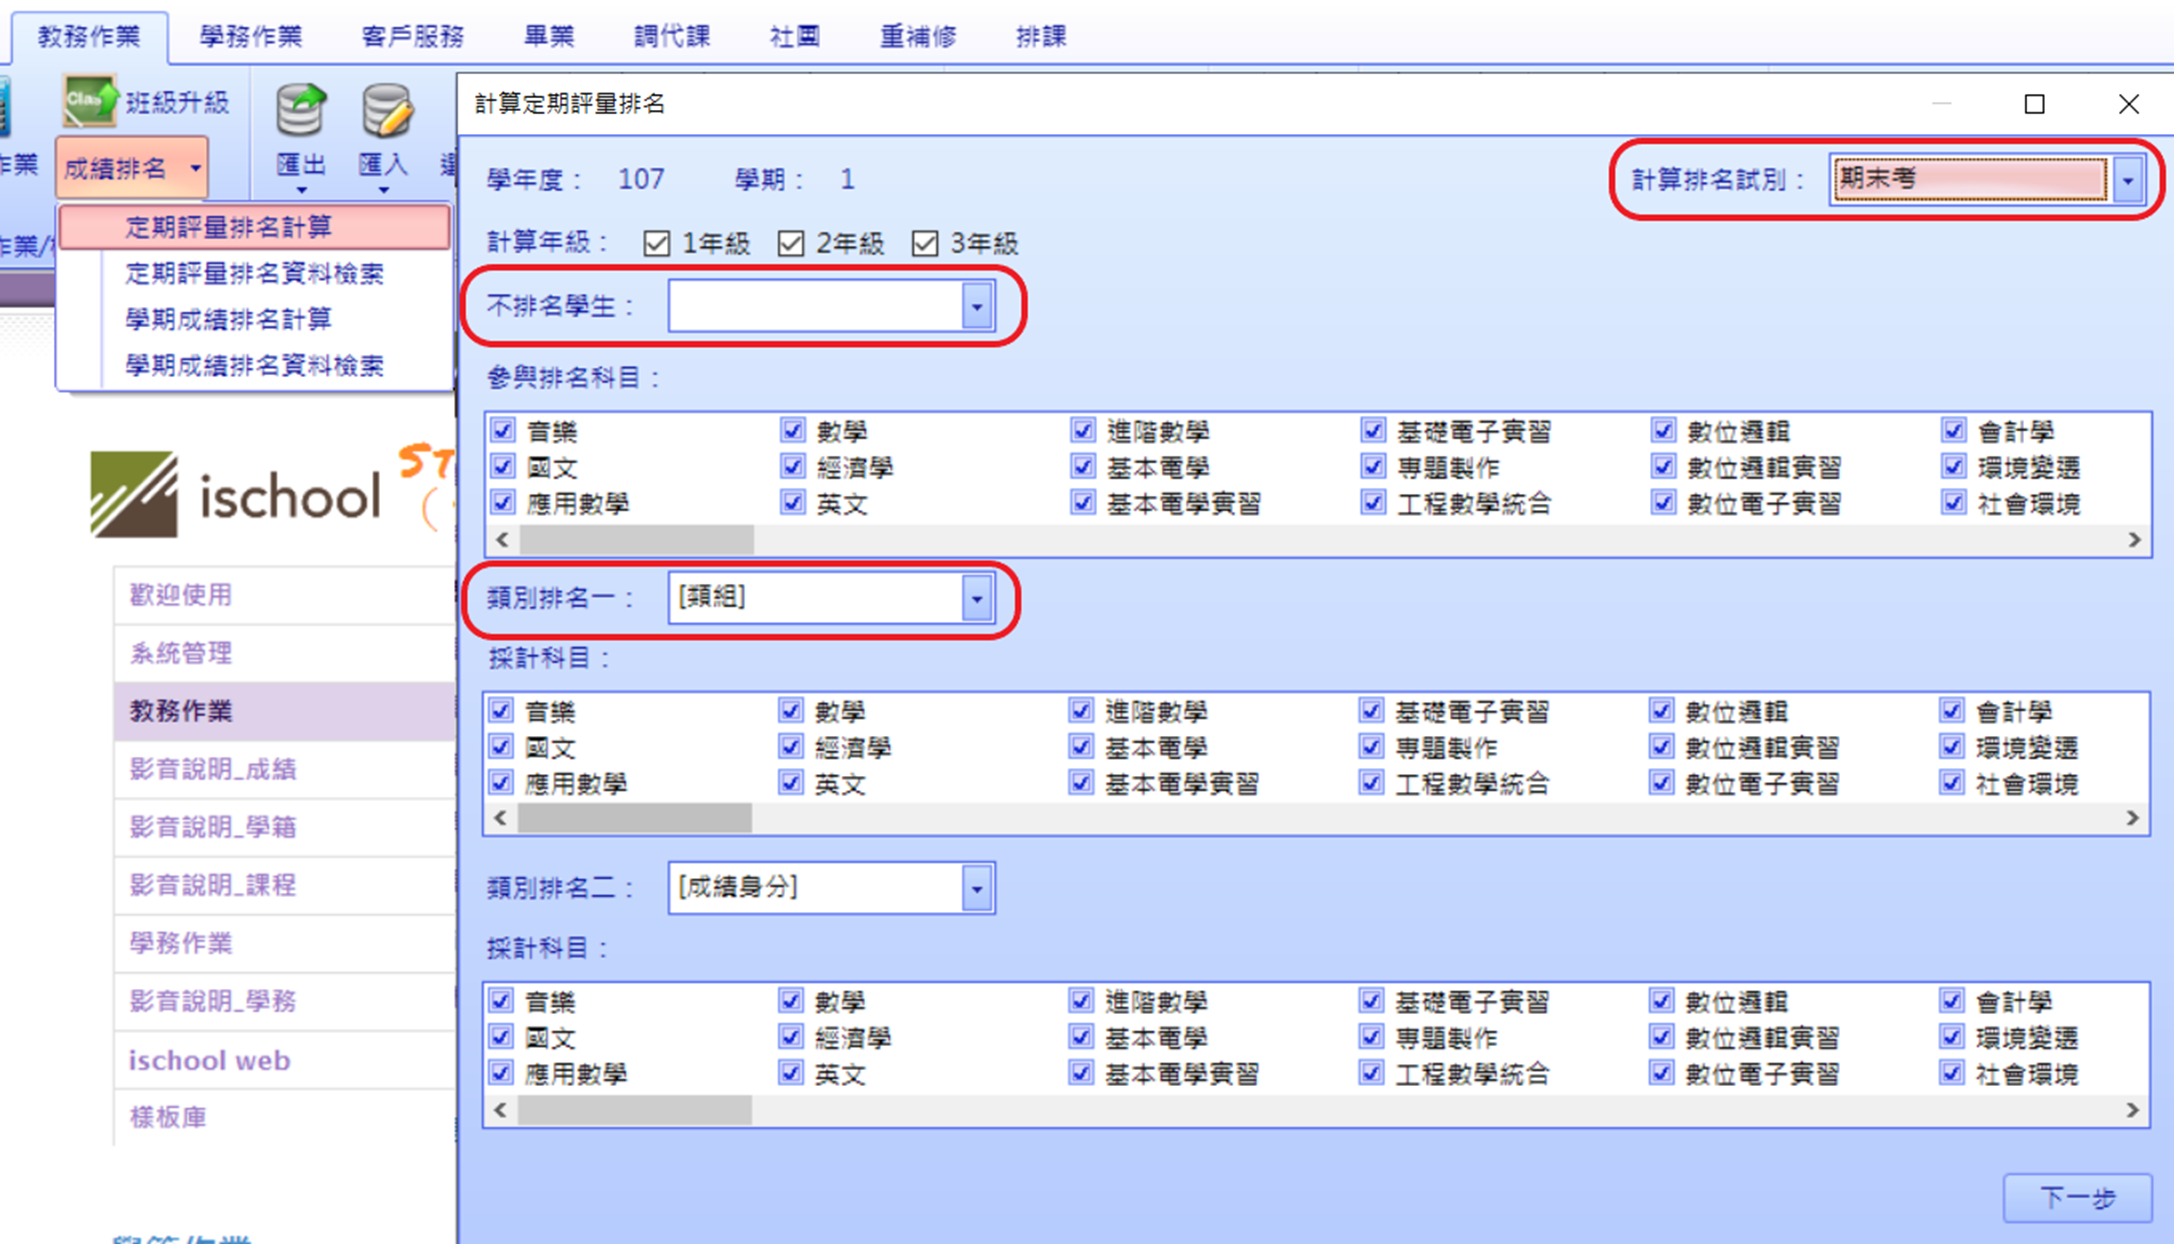Click right arrow of 參與排名科目 scrollbar
Screen dimensions: 2174x1244
coord(2134,540)
